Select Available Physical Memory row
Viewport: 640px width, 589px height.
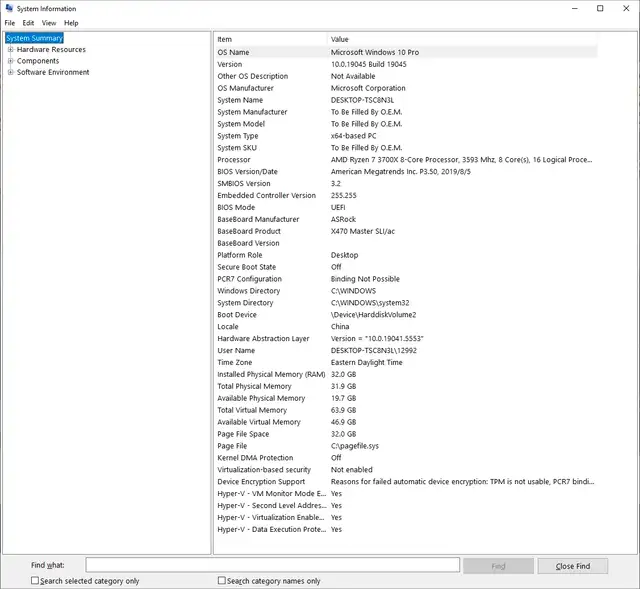pyautogui.click(x=406, y=398)
